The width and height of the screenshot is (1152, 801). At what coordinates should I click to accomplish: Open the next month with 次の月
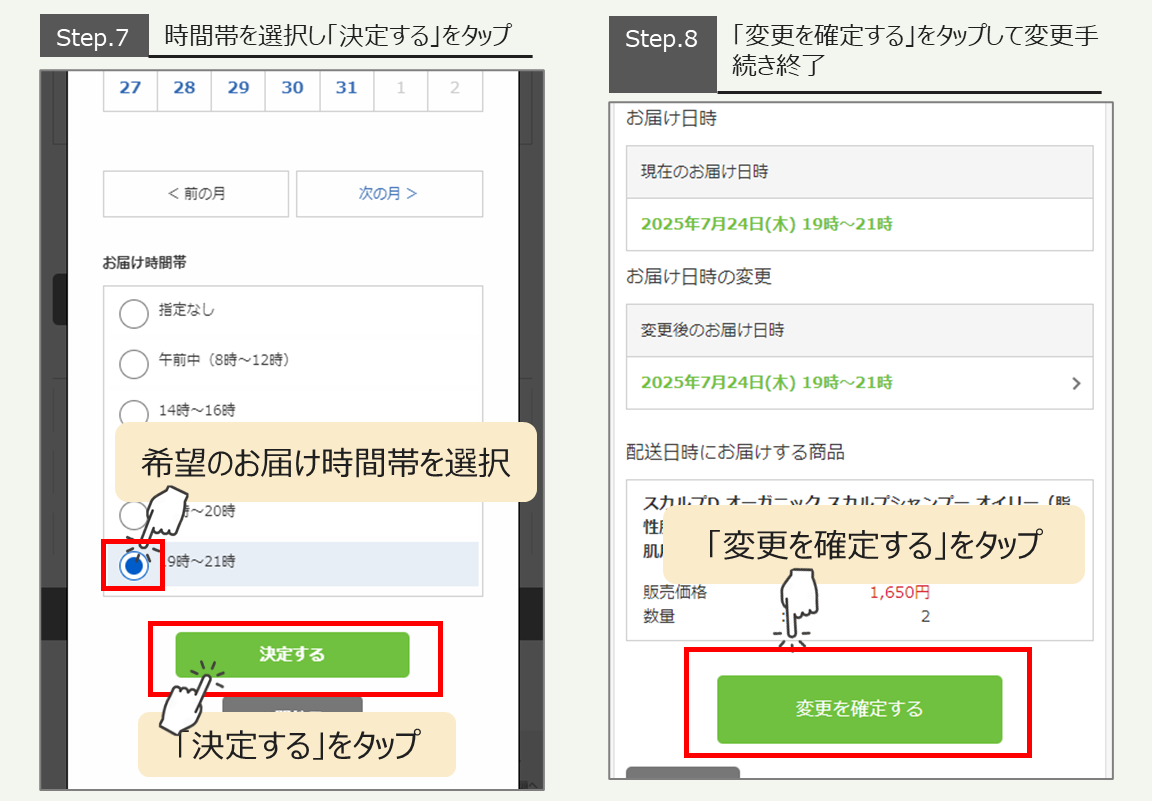coord(389,194)
